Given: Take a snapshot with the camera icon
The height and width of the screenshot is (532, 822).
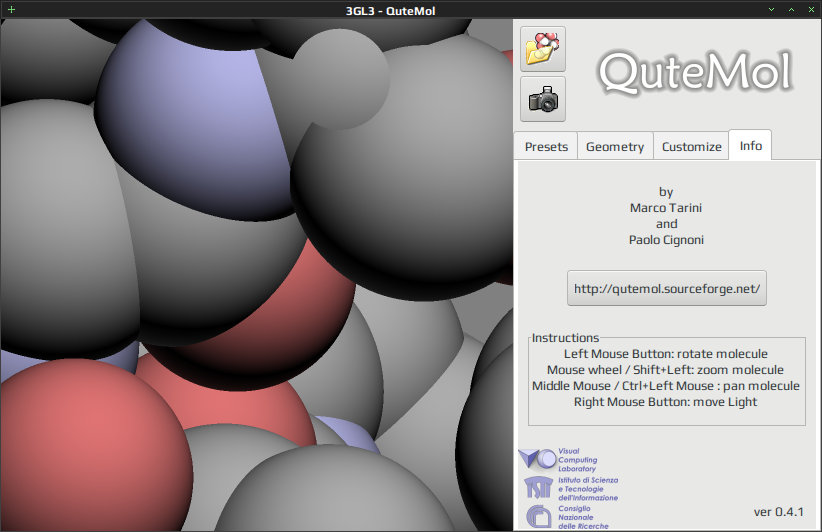Looking at the screenshot, I should [x=543, y=99].
